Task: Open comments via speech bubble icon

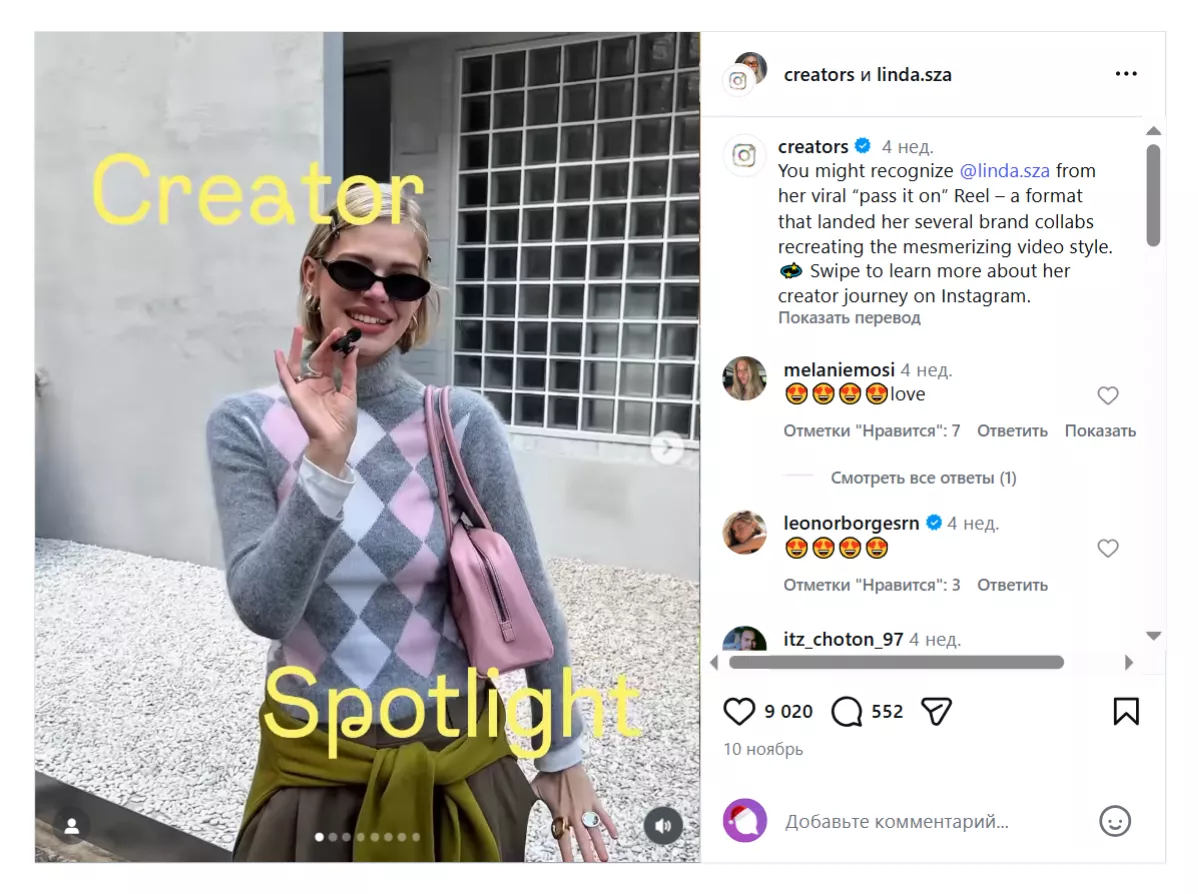Action: pos(847,711)
